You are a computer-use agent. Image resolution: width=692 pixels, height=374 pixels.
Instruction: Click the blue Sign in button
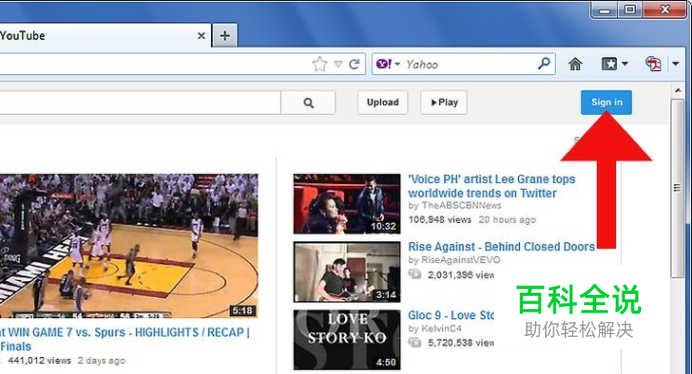click(x=606, y=102)
